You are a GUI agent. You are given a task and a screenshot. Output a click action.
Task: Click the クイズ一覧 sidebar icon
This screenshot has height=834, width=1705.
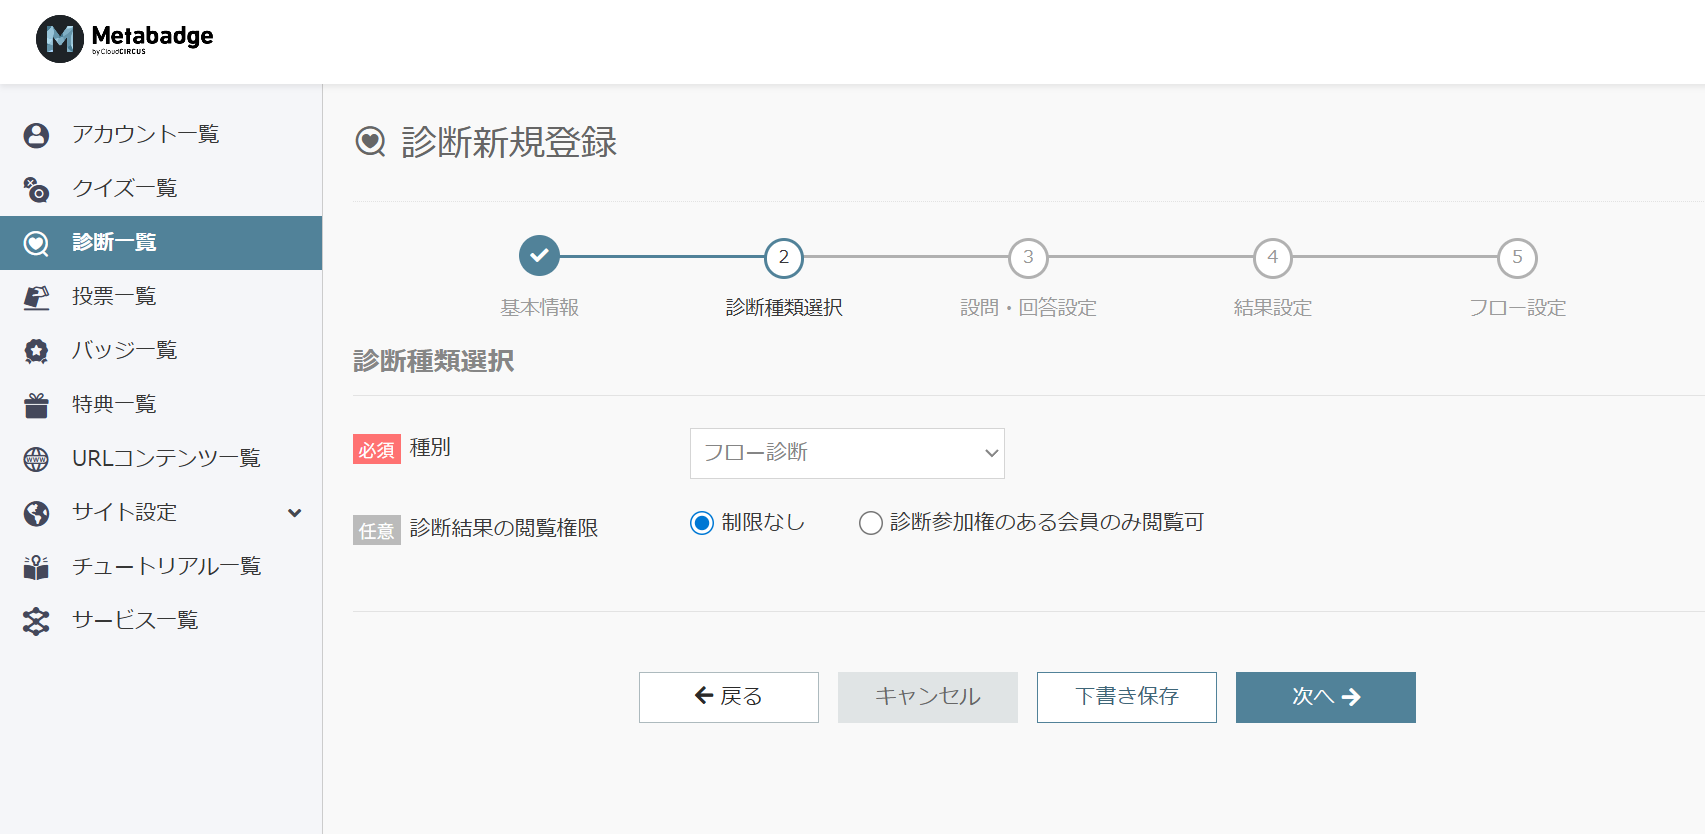coord(37,189)
